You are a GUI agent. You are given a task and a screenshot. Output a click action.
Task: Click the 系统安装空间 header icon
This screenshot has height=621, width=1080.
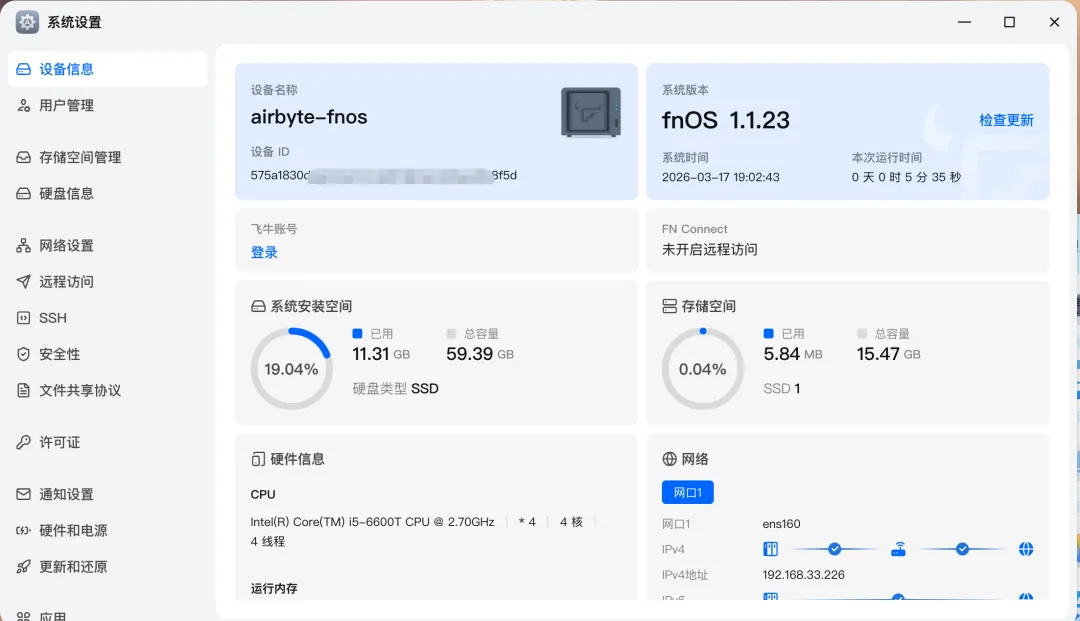tap(258, 306)
